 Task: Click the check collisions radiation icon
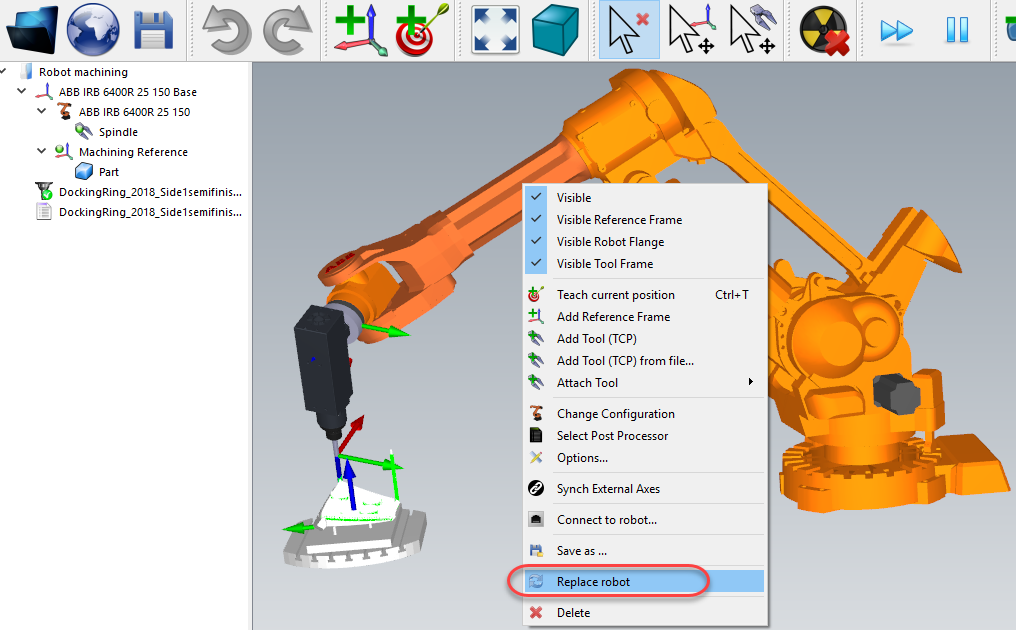click(824, 29)
